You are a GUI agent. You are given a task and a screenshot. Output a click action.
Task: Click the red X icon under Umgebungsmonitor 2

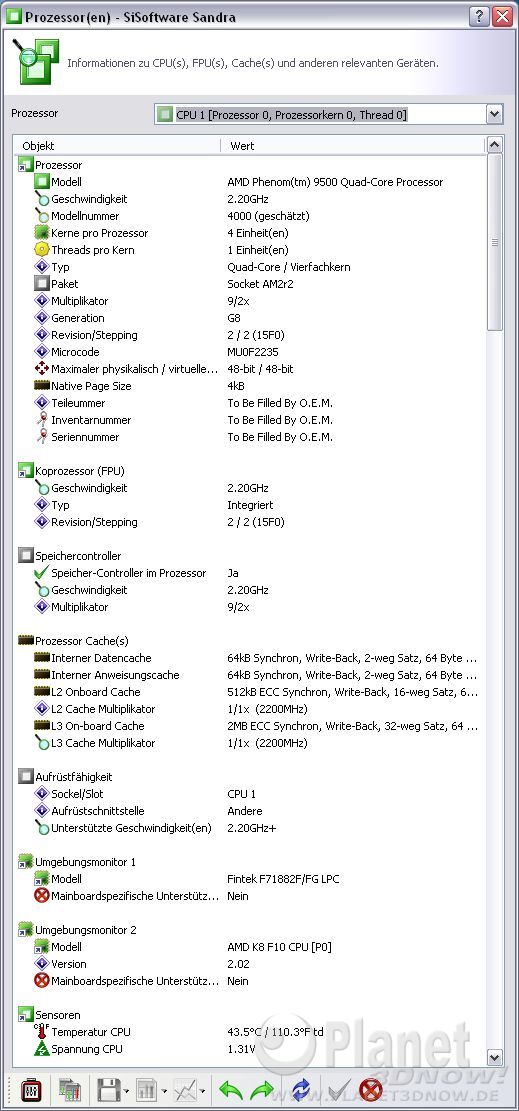coord(41,981)
